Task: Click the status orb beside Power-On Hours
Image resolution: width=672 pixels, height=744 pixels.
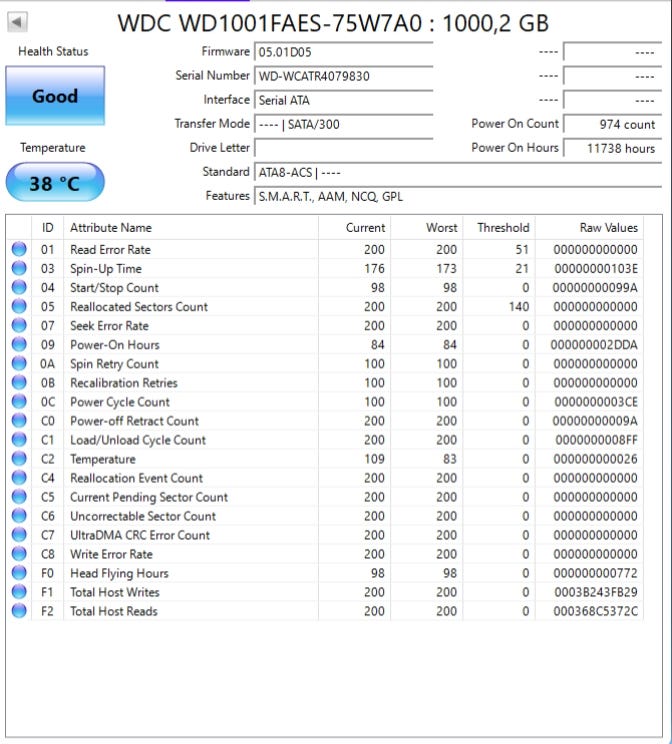Action: [19, 344]
